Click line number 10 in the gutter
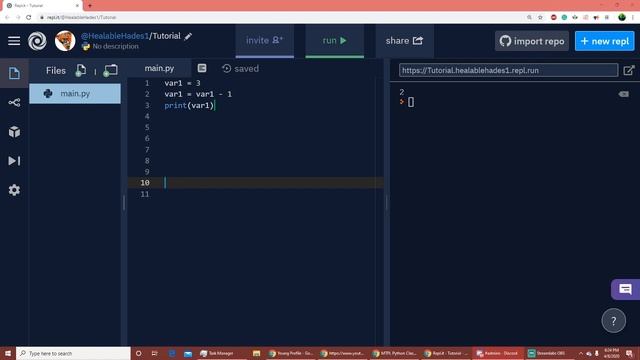 [x=145, y=183]
